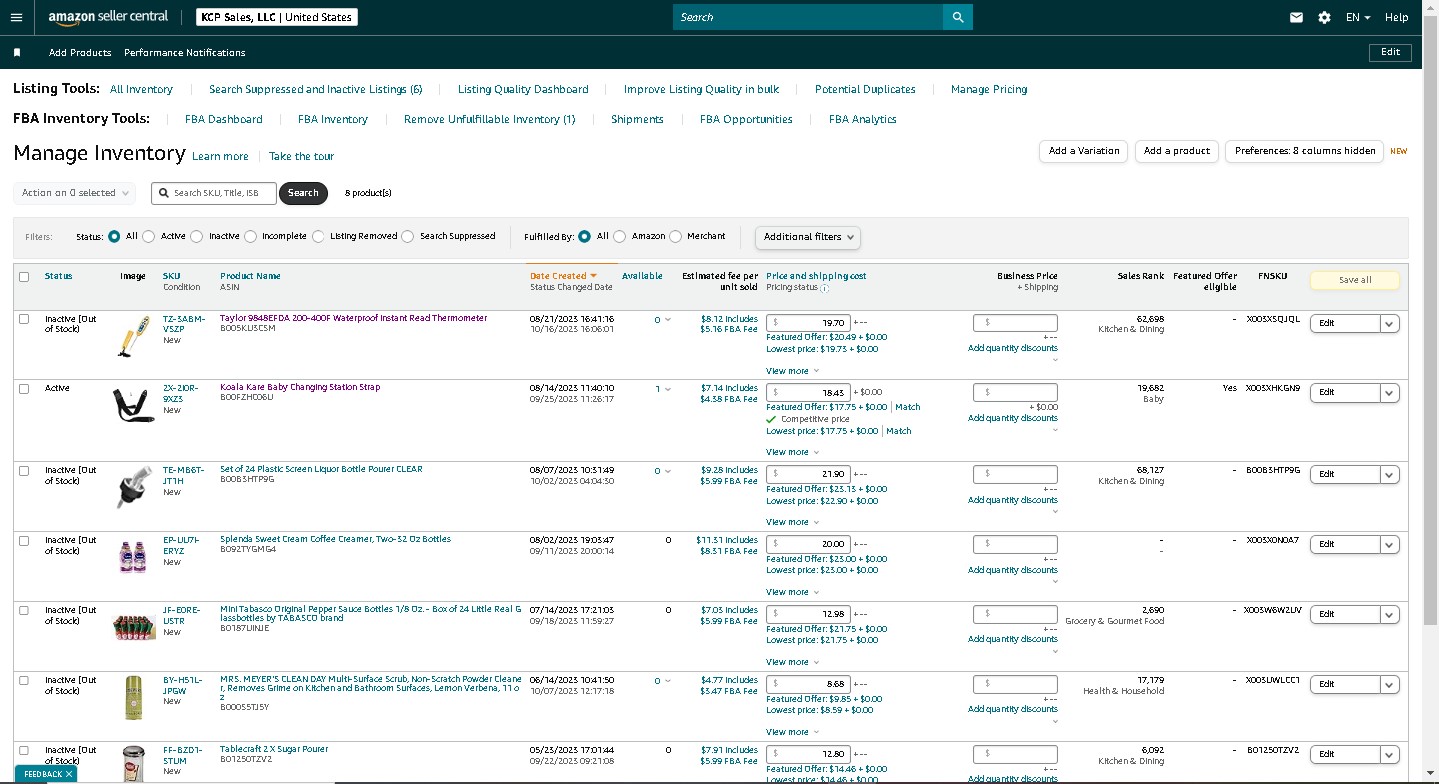
Task: Click the bookmark icon beside Add Products
Action: tap(17, 52)
